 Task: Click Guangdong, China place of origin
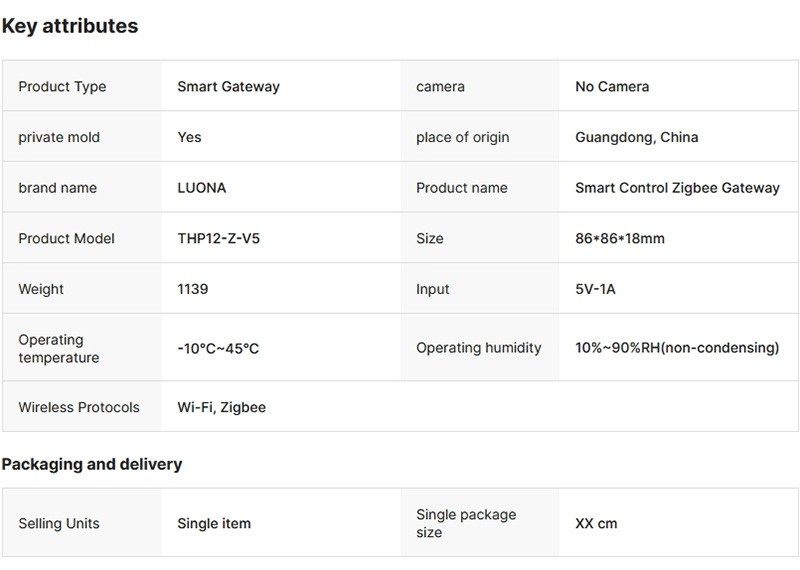636,137
